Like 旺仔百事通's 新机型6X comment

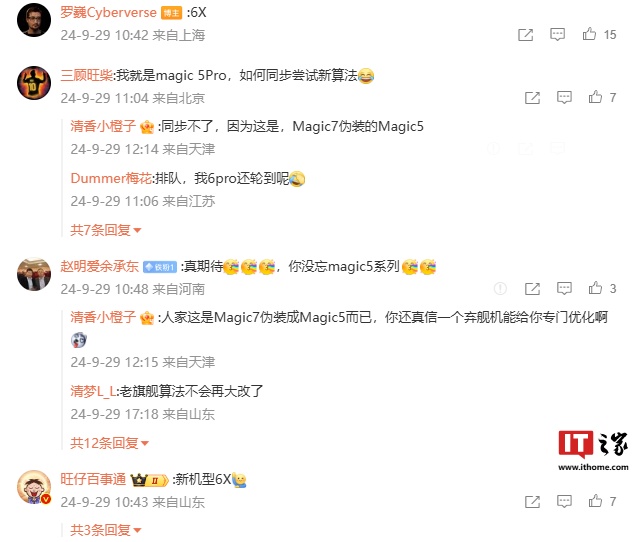click(x=595, y=501)
